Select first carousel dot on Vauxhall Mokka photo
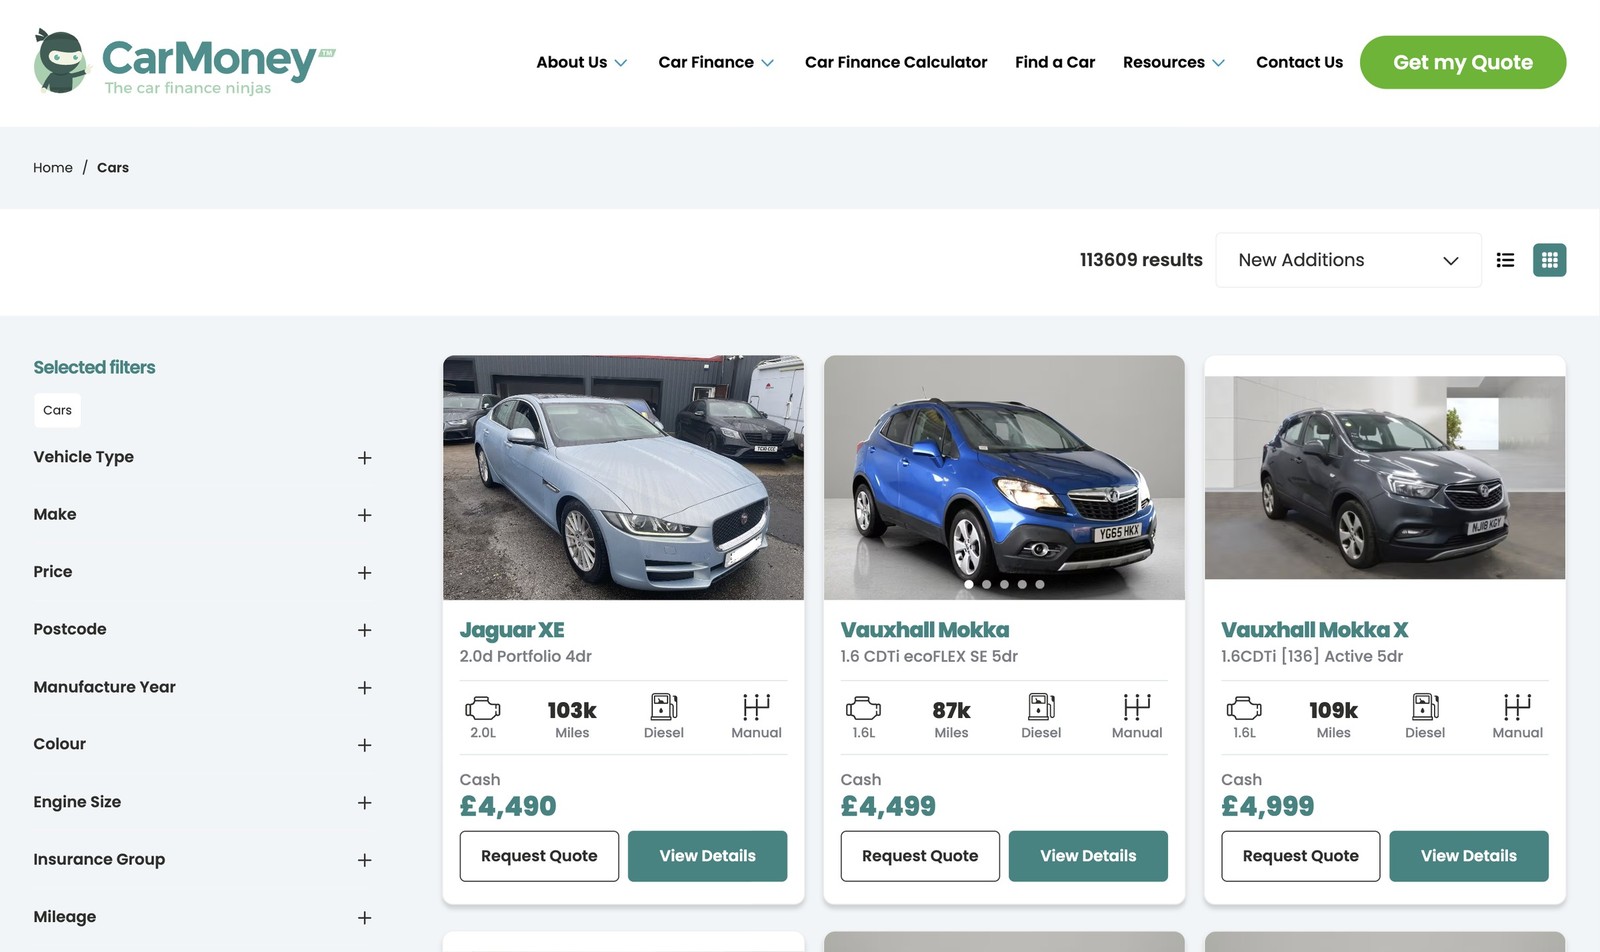This screenshot has width=1600, height=952. point(968,584)
